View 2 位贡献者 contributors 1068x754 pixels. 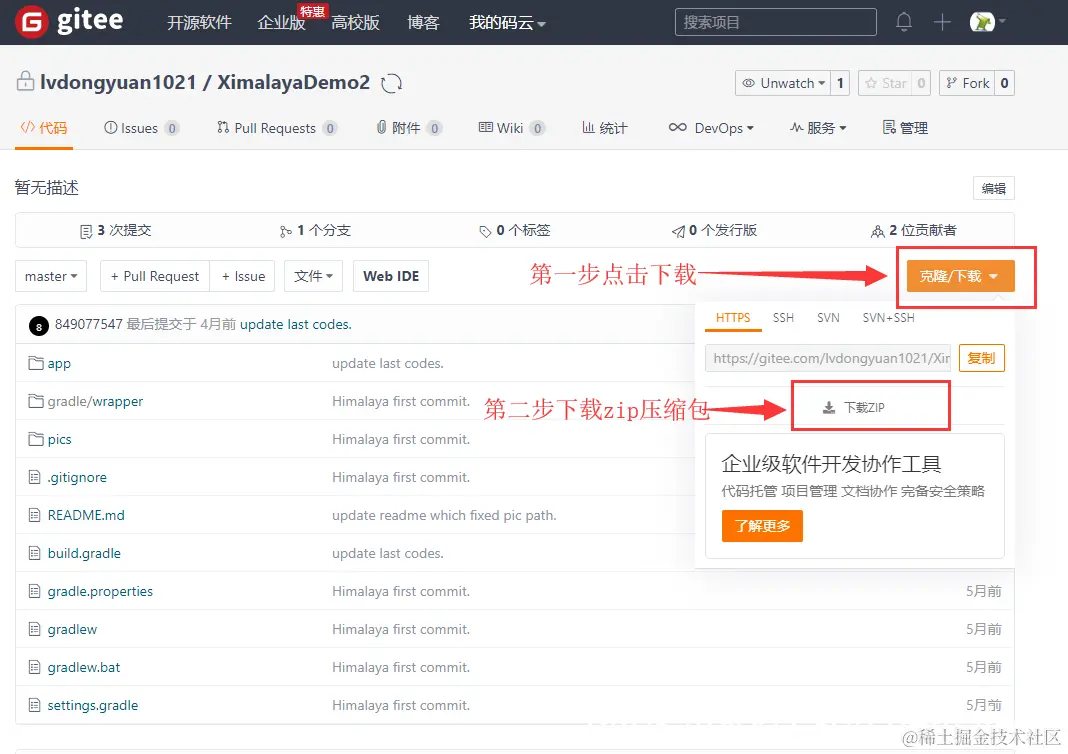(913, 230)
